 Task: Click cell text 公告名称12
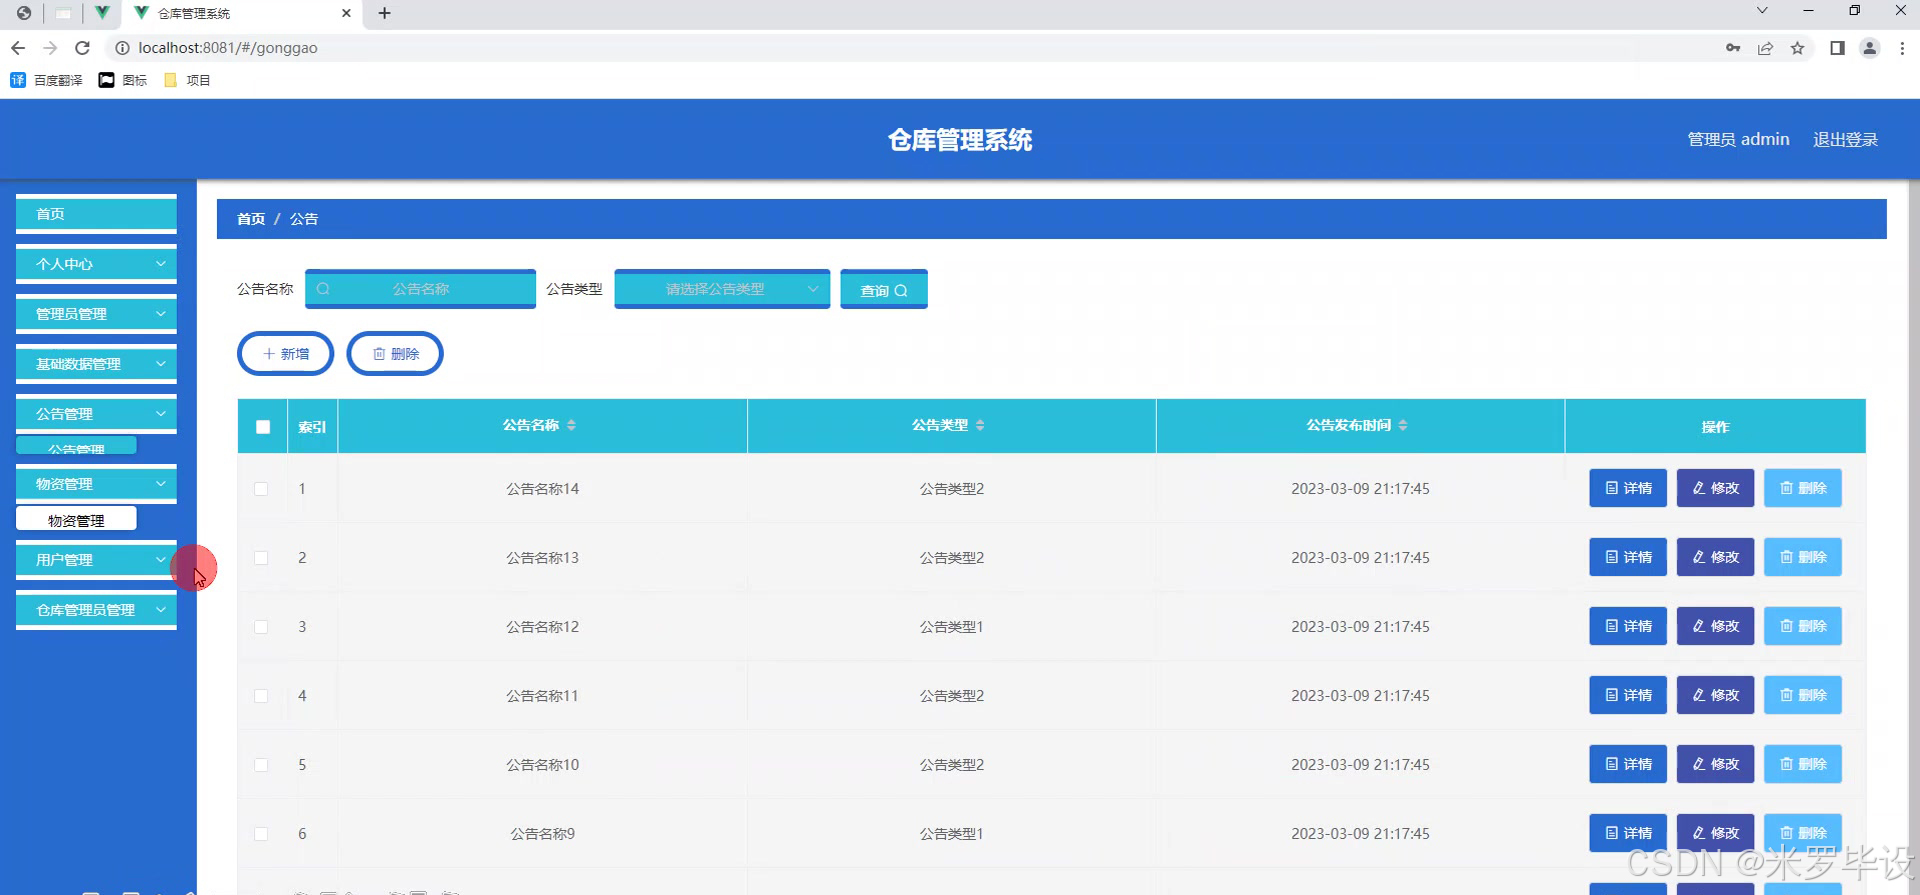tap(542, 627)
